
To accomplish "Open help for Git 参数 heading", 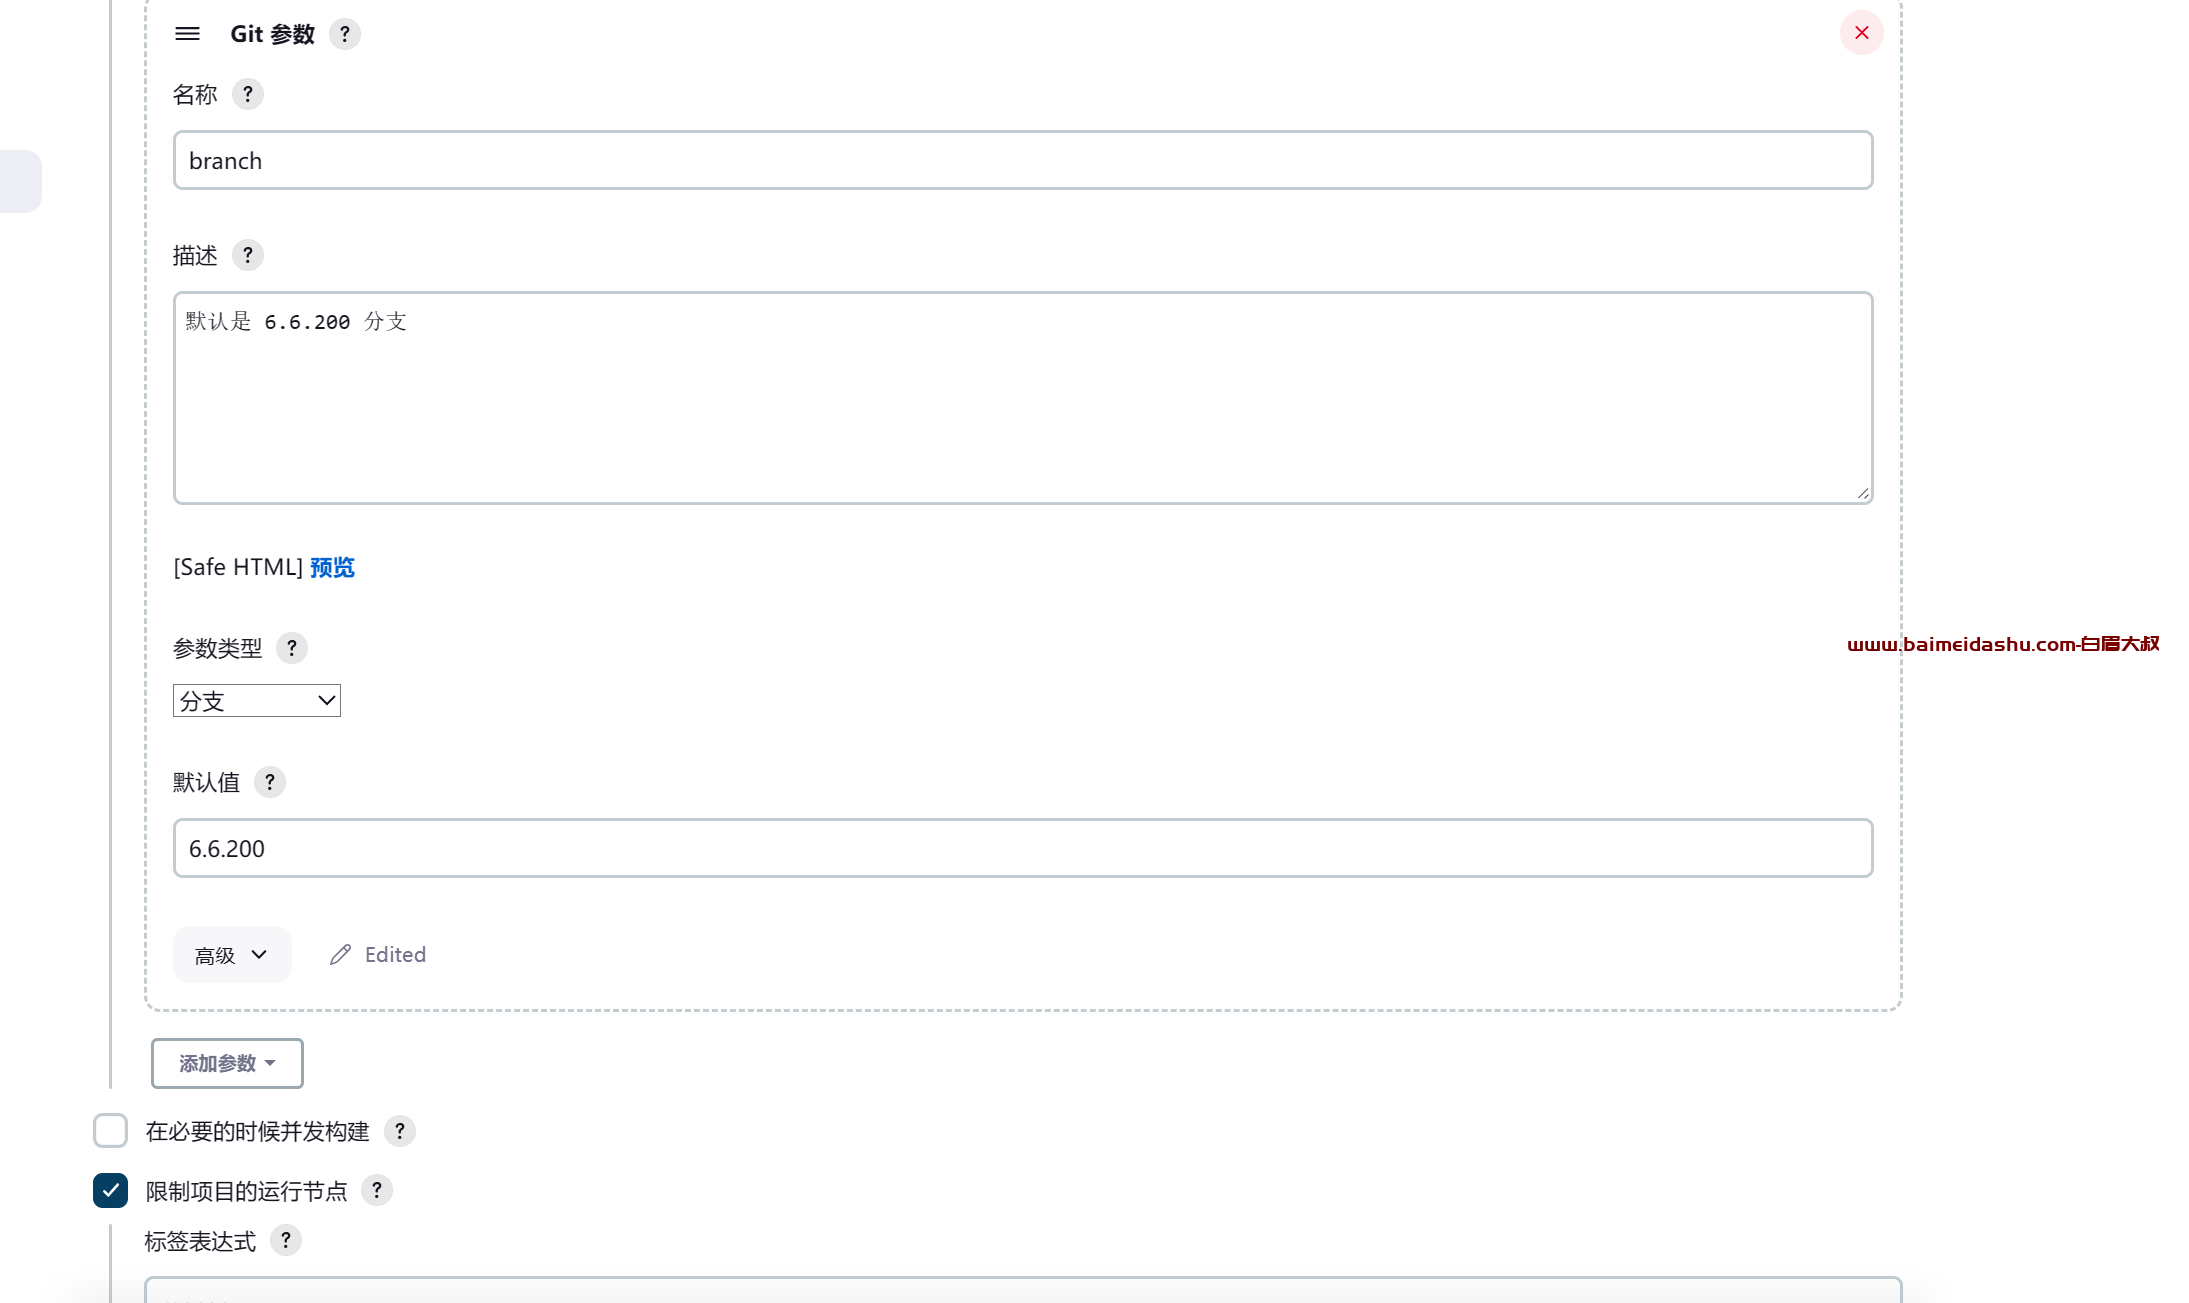I will [x=345, y=34].
